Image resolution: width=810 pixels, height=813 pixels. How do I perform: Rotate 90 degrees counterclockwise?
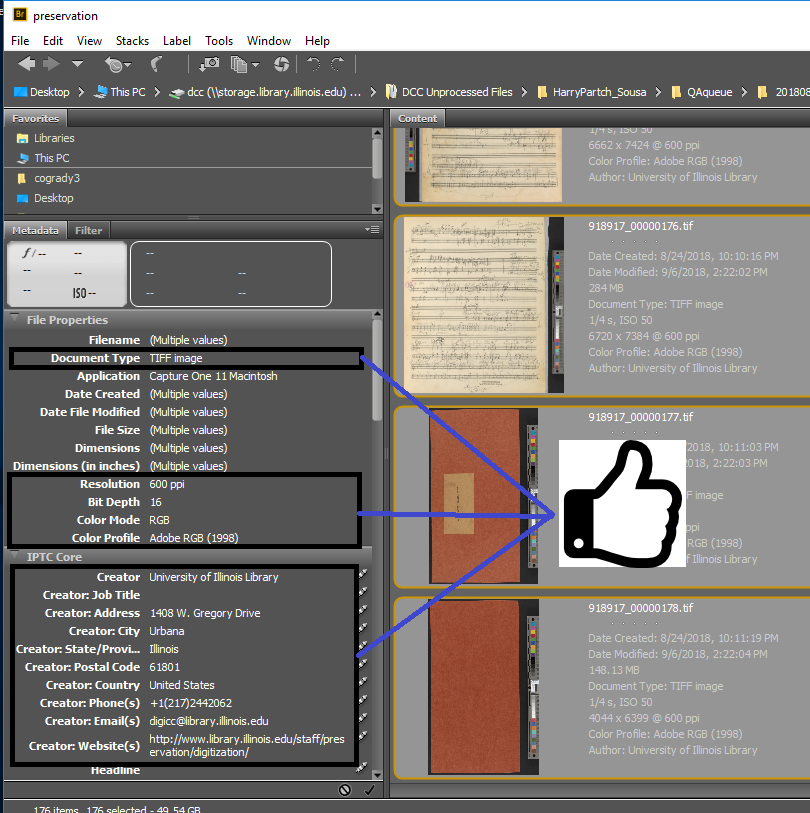(x=313, y=64)
